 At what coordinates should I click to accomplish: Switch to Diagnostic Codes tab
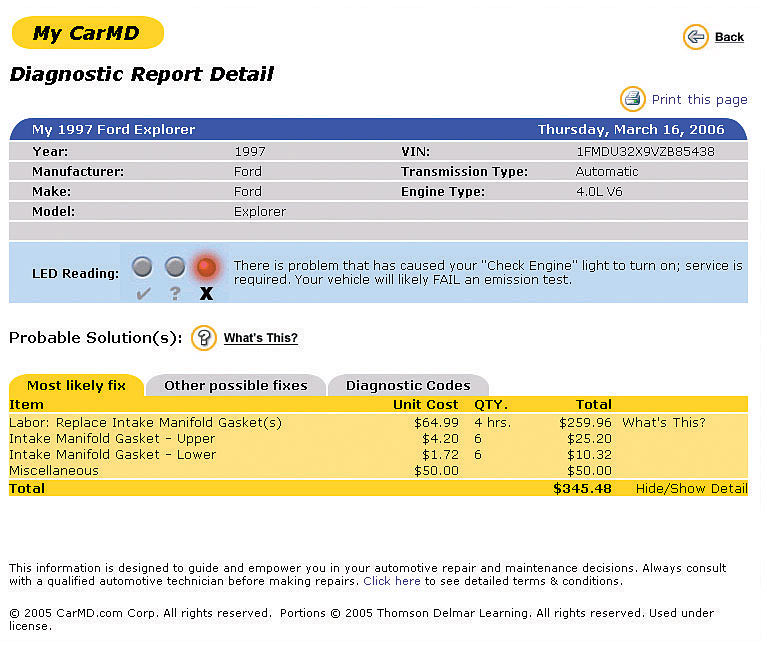tap(408, 385)
